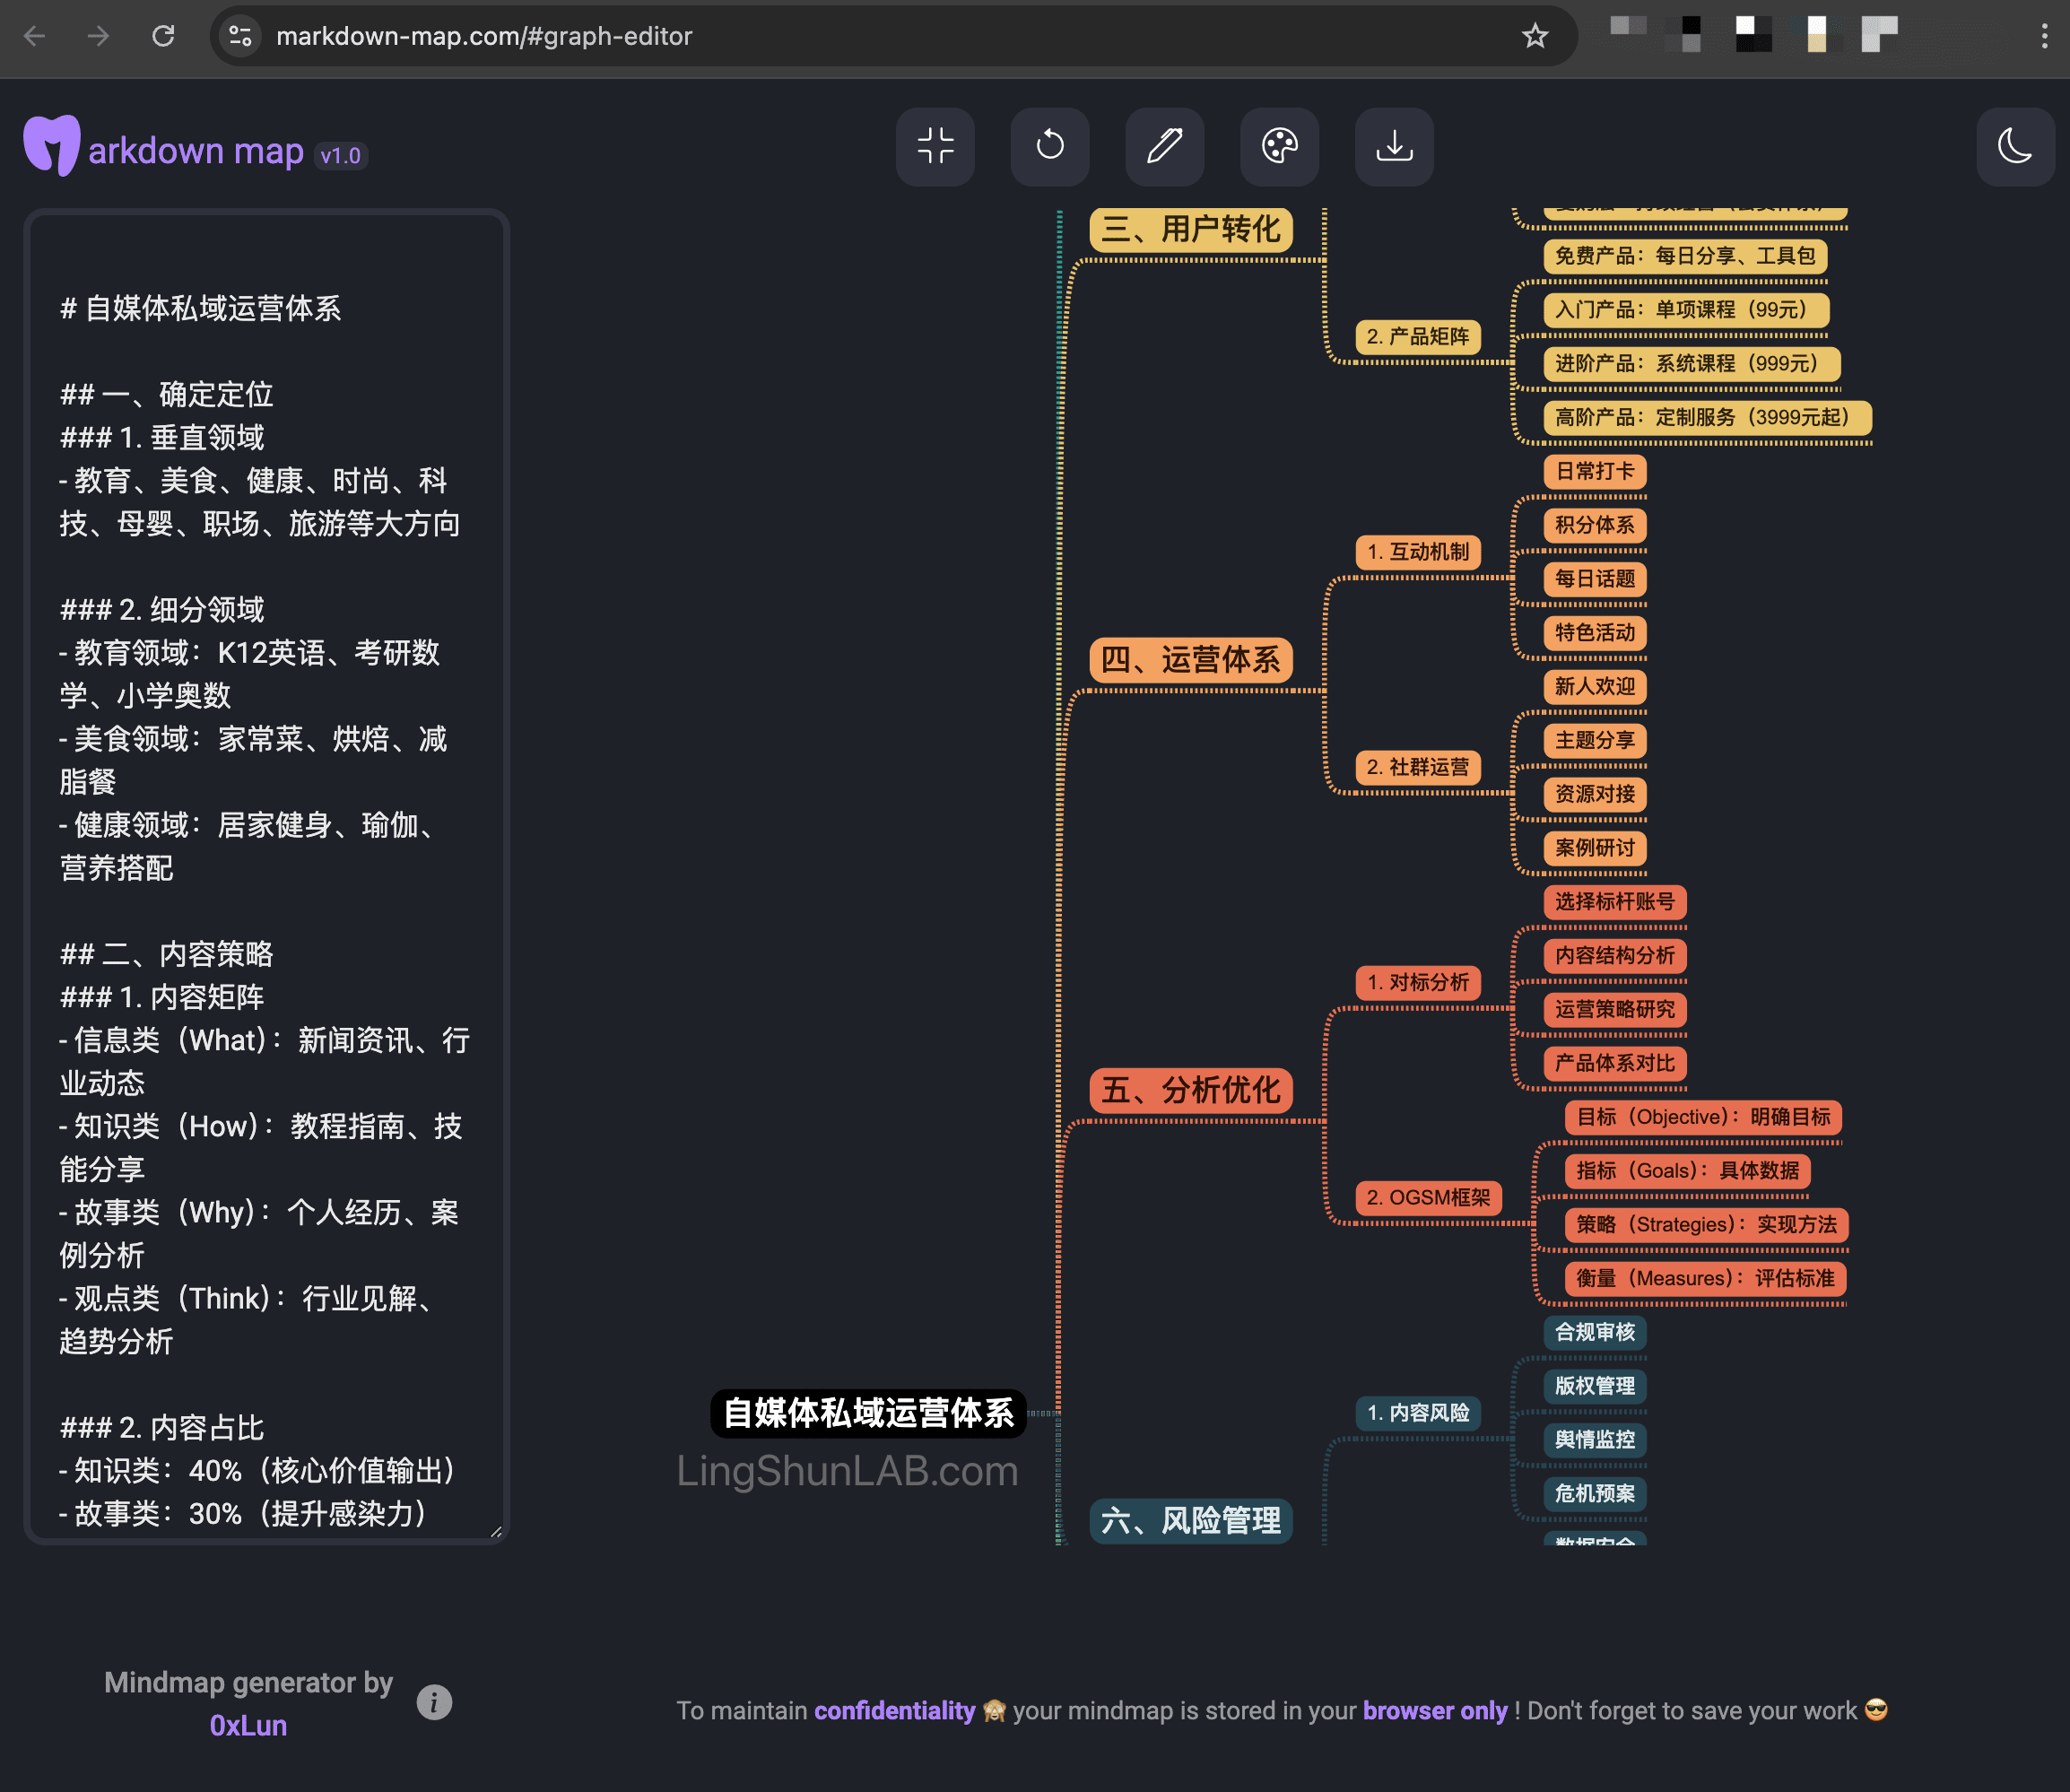Click the 特色活动 node
Image resolution: width=2070 pixels, height=1792 pixels.
tap(1595, 633)
